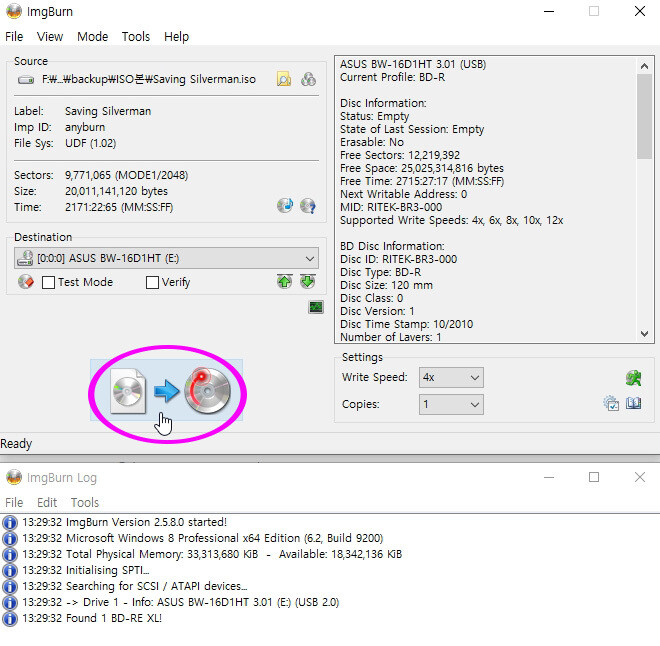Maximize the ImgBurn Log window
Screen dimensions: 660x646
[x=594, y=477]
